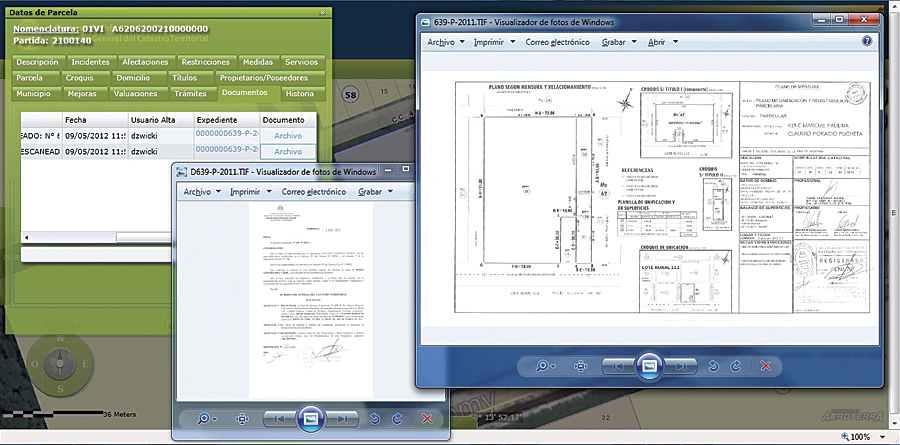Screen dimensions: 900x445
Task: Click fit-to-window icon in D639-P-2011.TIF viewer
Action: point(242,419)
